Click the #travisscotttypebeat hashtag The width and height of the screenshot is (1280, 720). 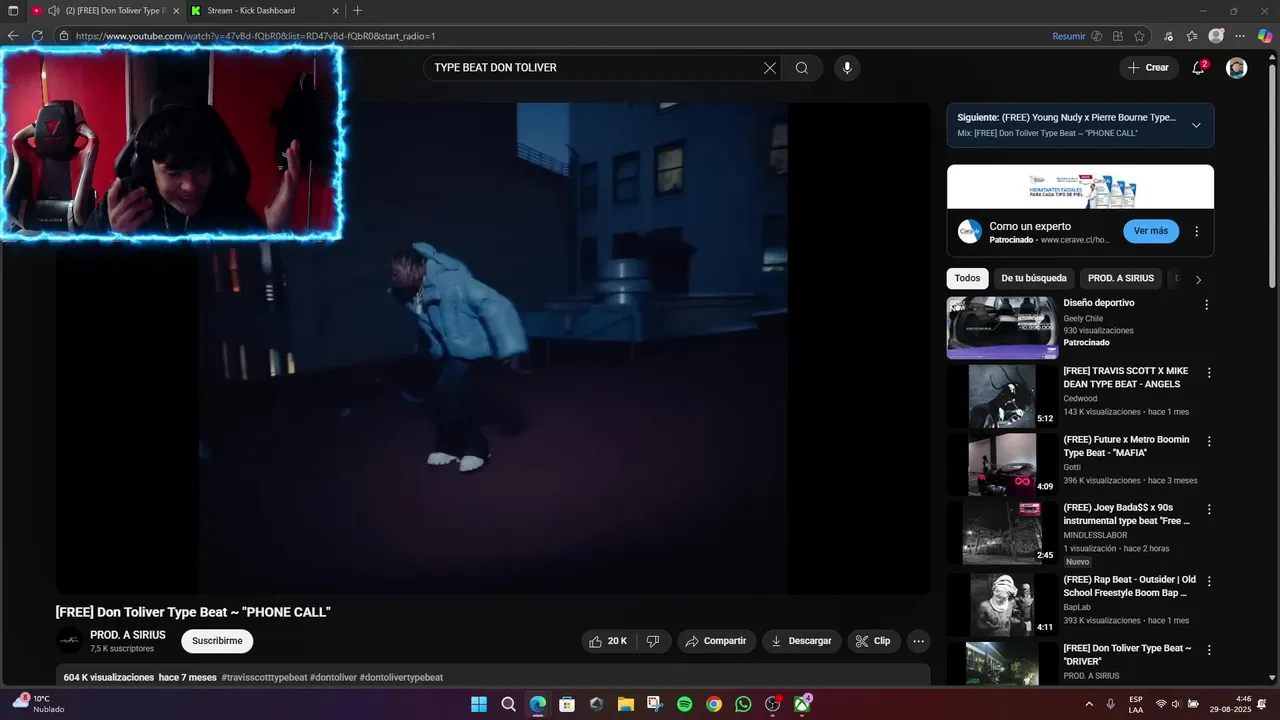click(x=264, y=677)
